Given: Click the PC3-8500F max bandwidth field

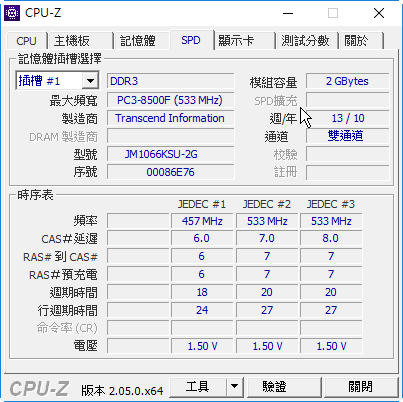Looking at the screenshot, I should pyautogui.click(x=170, y=100).
